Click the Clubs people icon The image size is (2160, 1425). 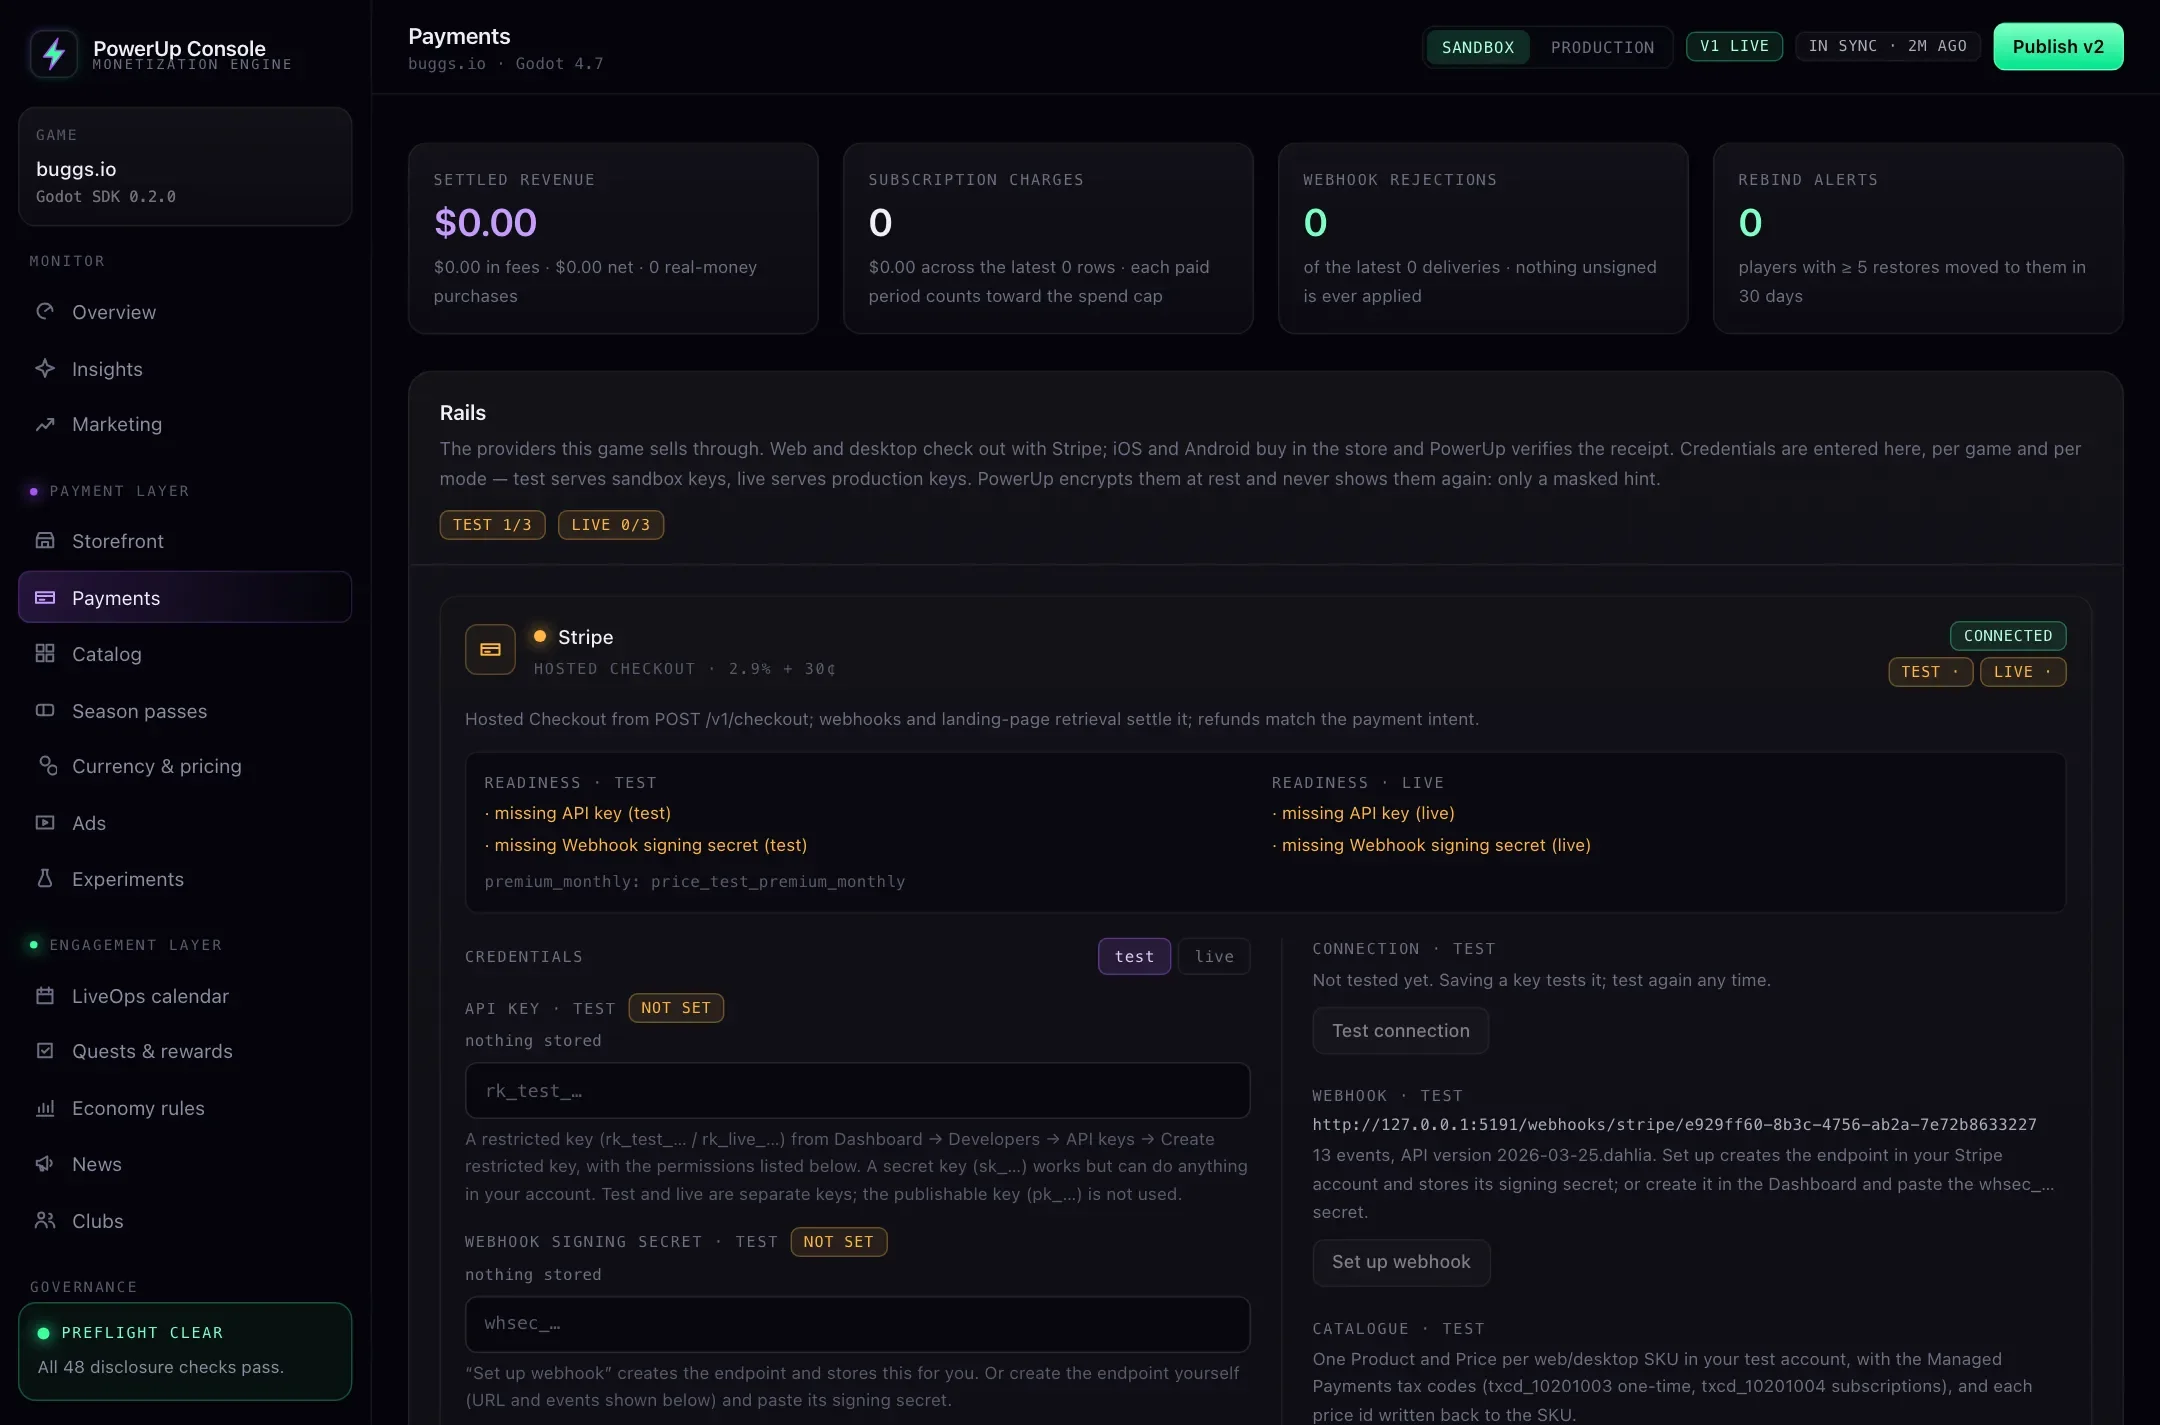point(45,1220)
